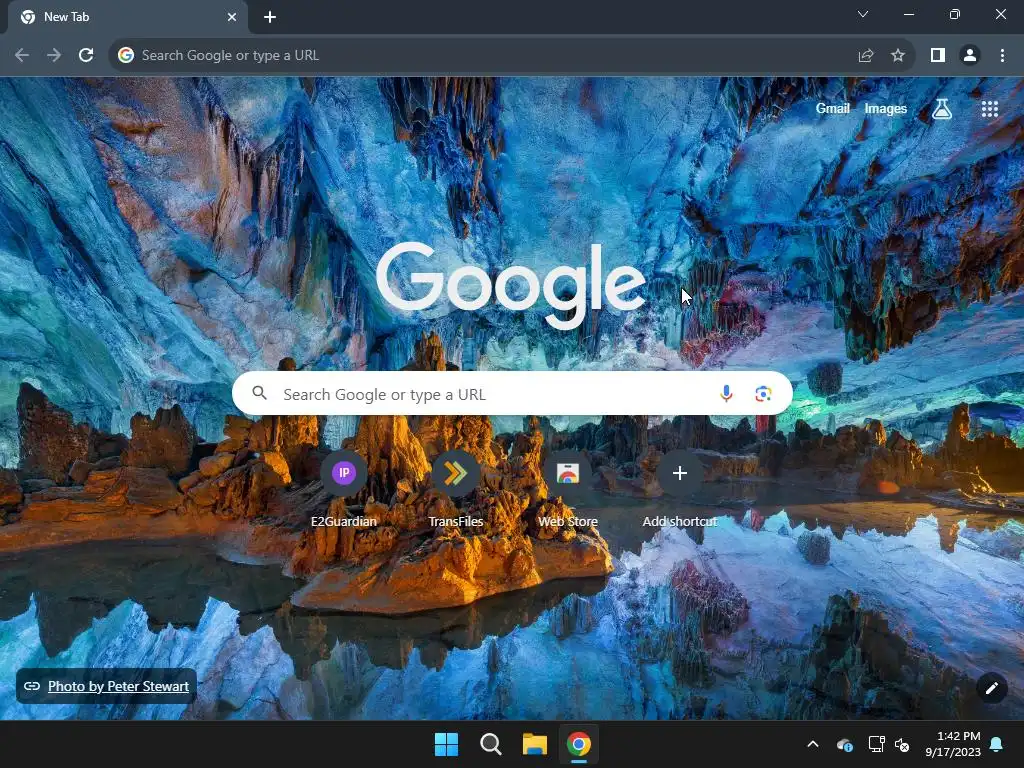Viewport: 1024px width, 768px height.
Task: Open Photo by Peter Stewart link
Action: 118,686
